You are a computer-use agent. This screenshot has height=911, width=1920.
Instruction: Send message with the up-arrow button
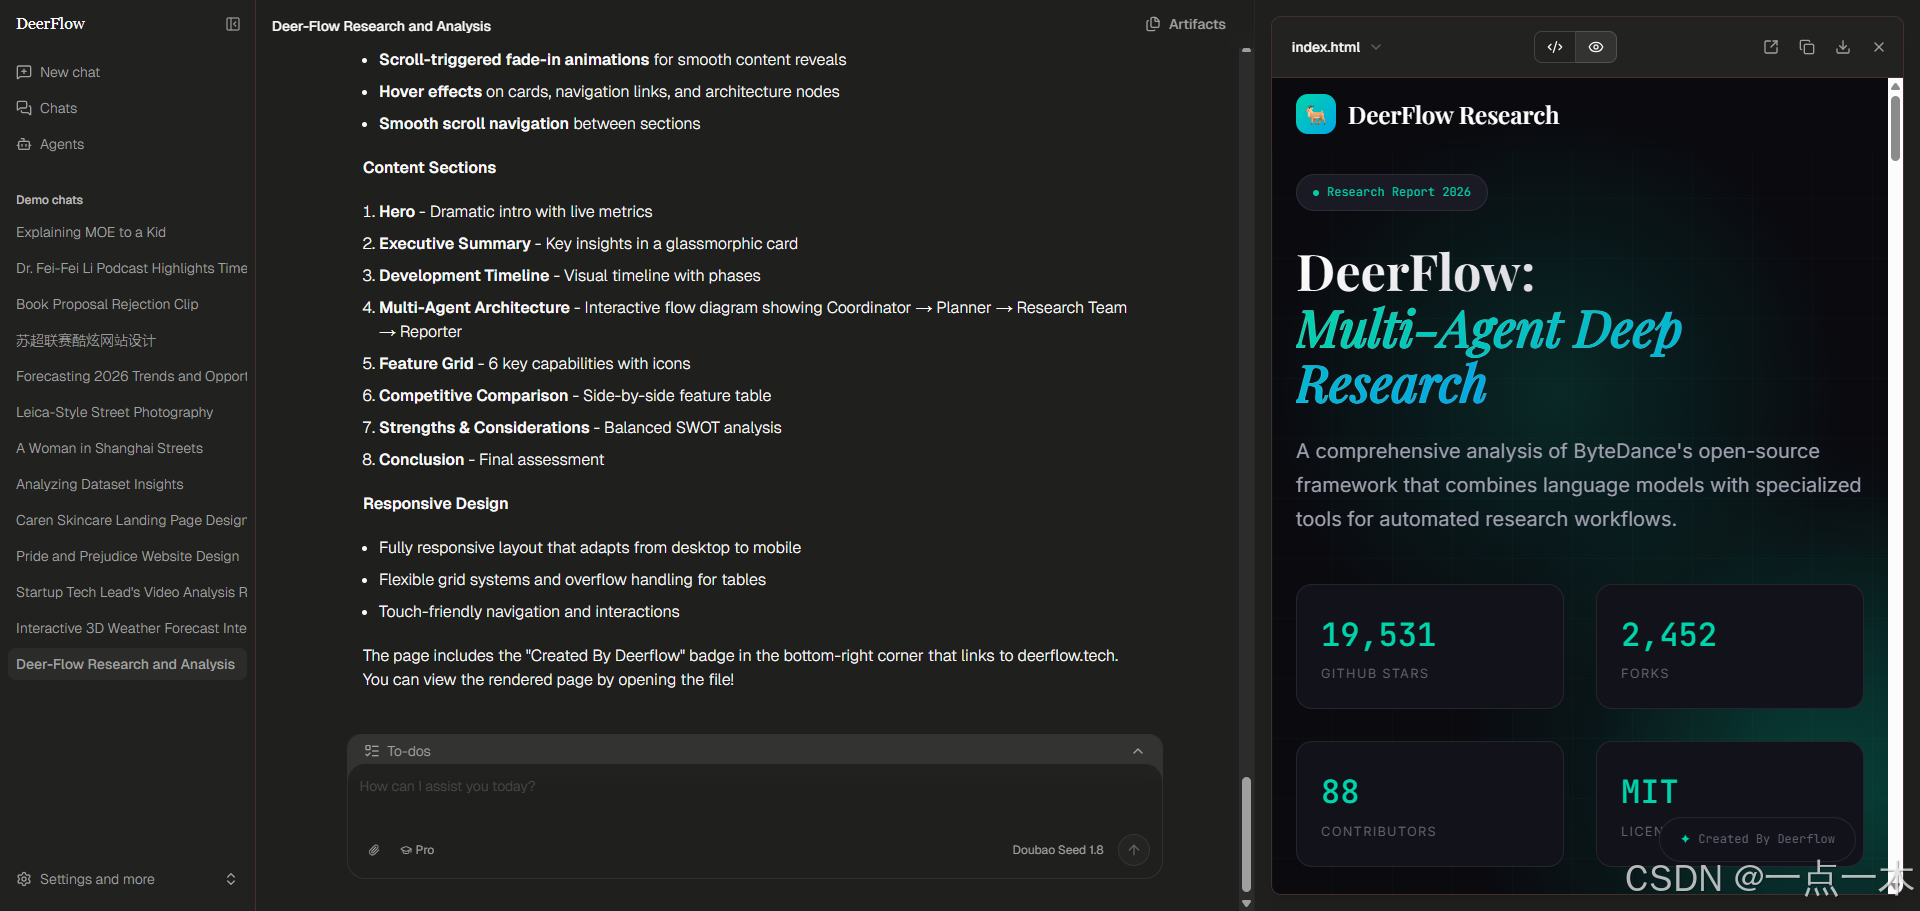[x=1134, y=850]
